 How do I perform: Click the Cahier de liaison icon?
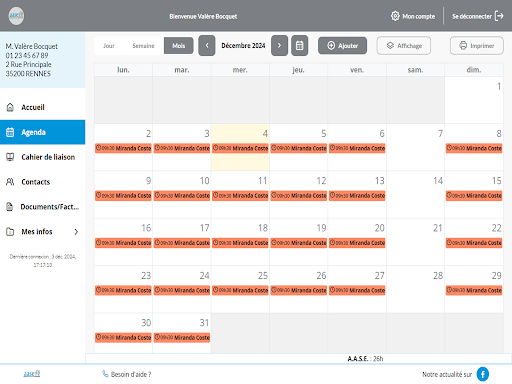point(10,157)
